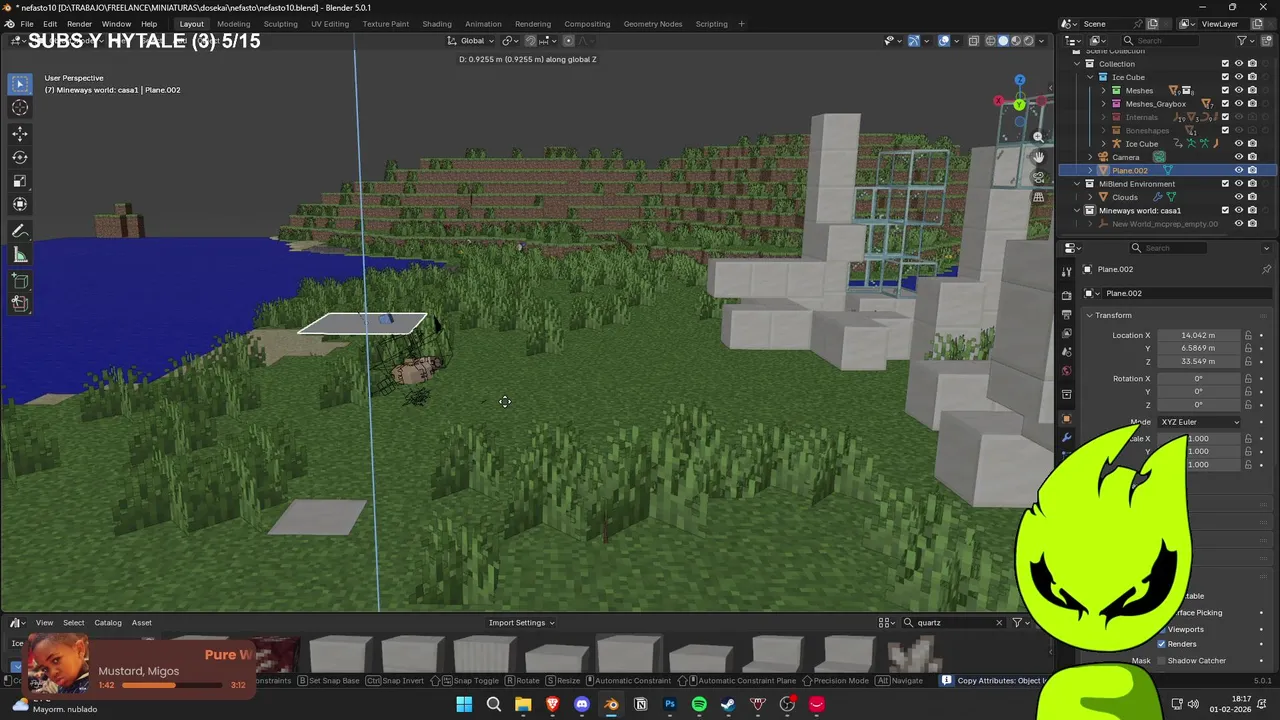Expand Camera item in outliner
The width and height of the screenshot is (1280, 720).
(x=1090, y=157)
